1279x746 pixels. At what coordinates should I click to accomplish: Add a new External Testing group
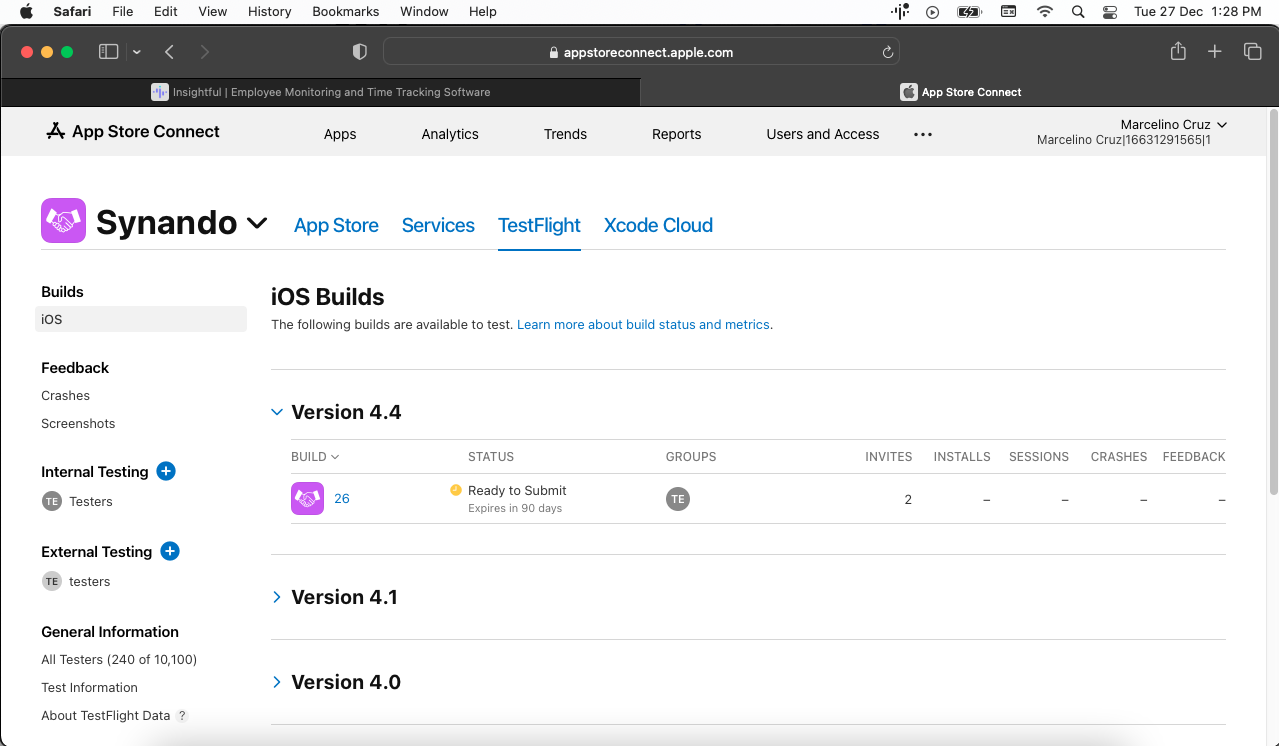point(170,551)
